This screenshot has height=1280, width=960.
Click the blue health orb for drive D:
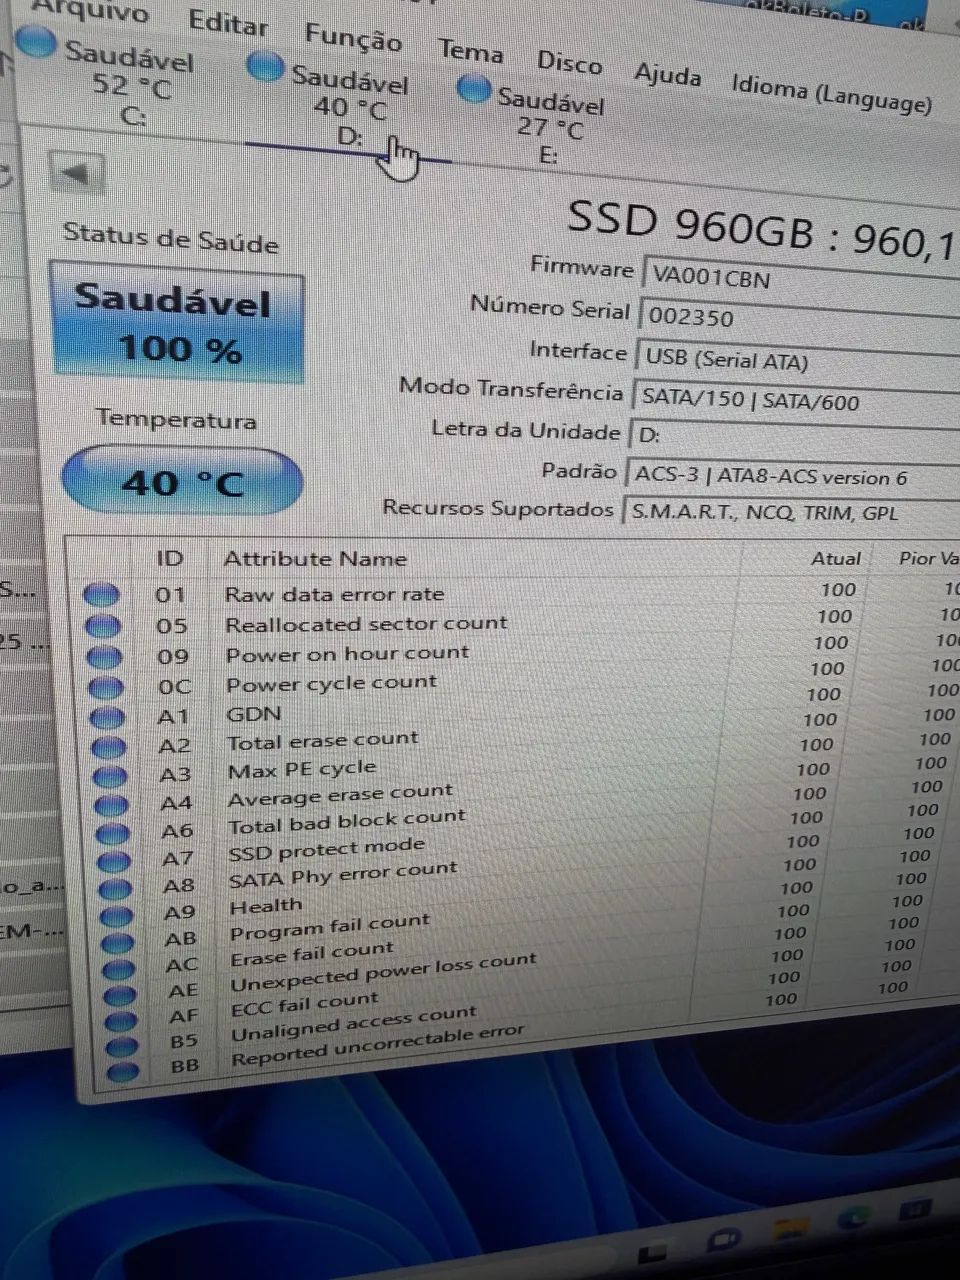[x=265, y=66]
